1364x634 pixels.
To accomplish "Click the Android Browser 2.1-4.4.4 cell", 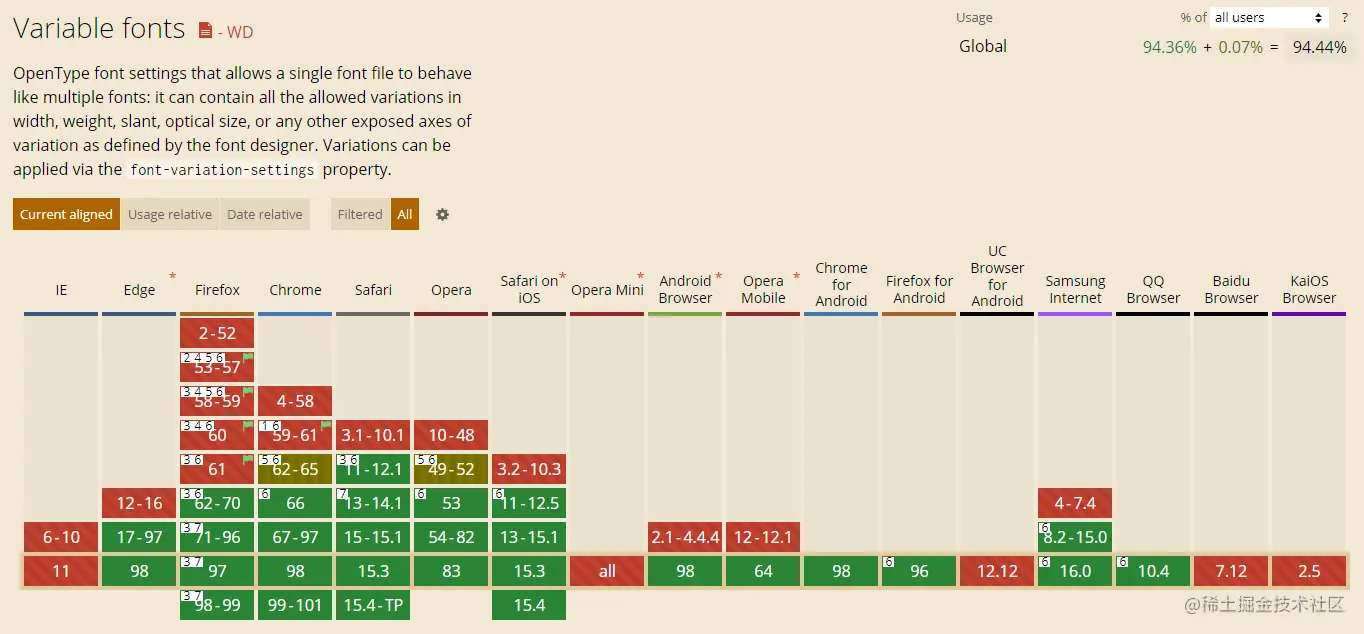I will pos(685,537).
